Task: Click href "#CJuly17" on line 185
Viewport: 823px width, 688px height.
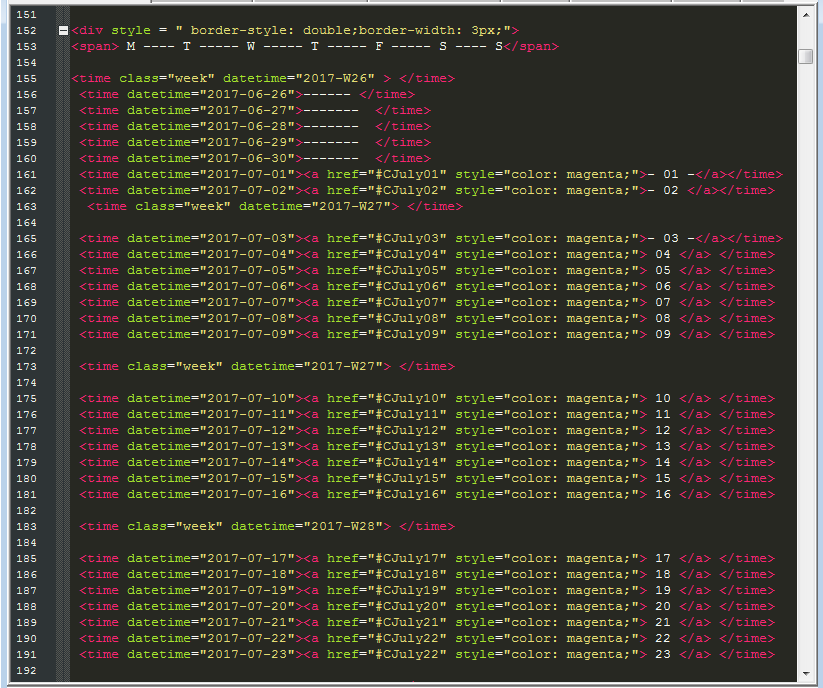Action: click(x=407, y=559)
